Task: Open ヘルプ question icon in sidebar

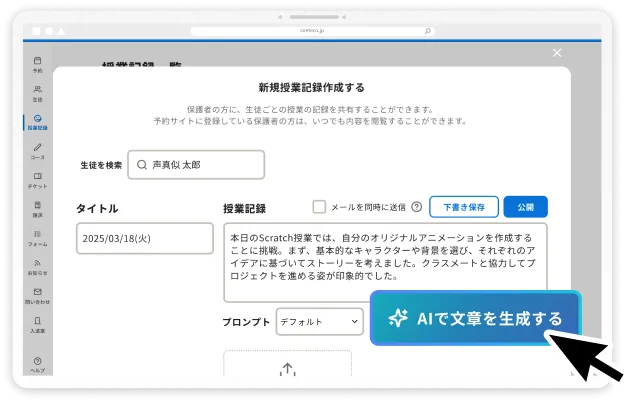Action: point(38,361)
